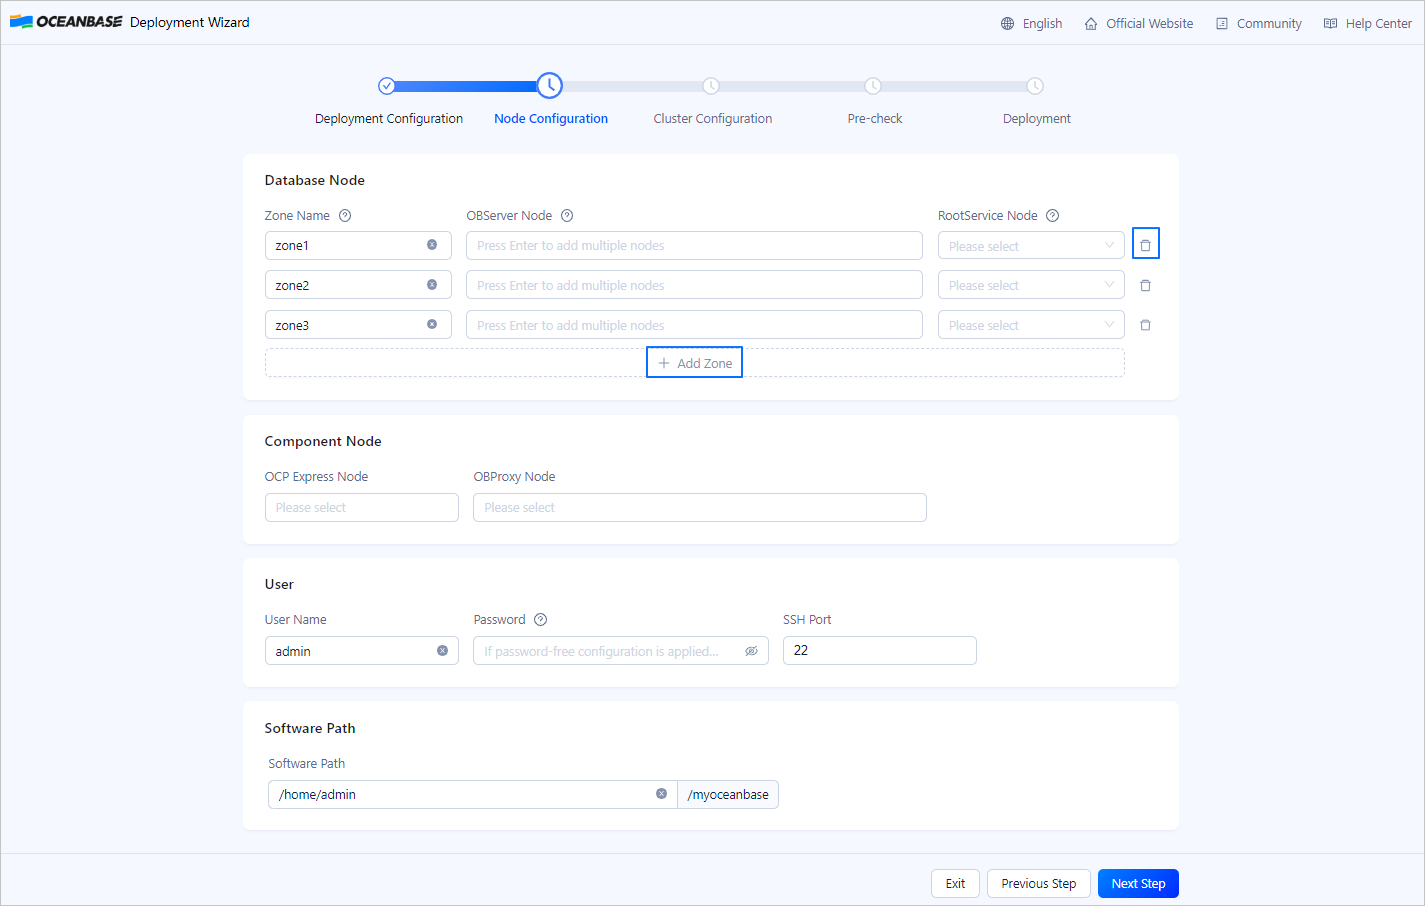The image size is (1425, 906).
Task: Toggle password visibility eye icon
Action: [751, 651]
